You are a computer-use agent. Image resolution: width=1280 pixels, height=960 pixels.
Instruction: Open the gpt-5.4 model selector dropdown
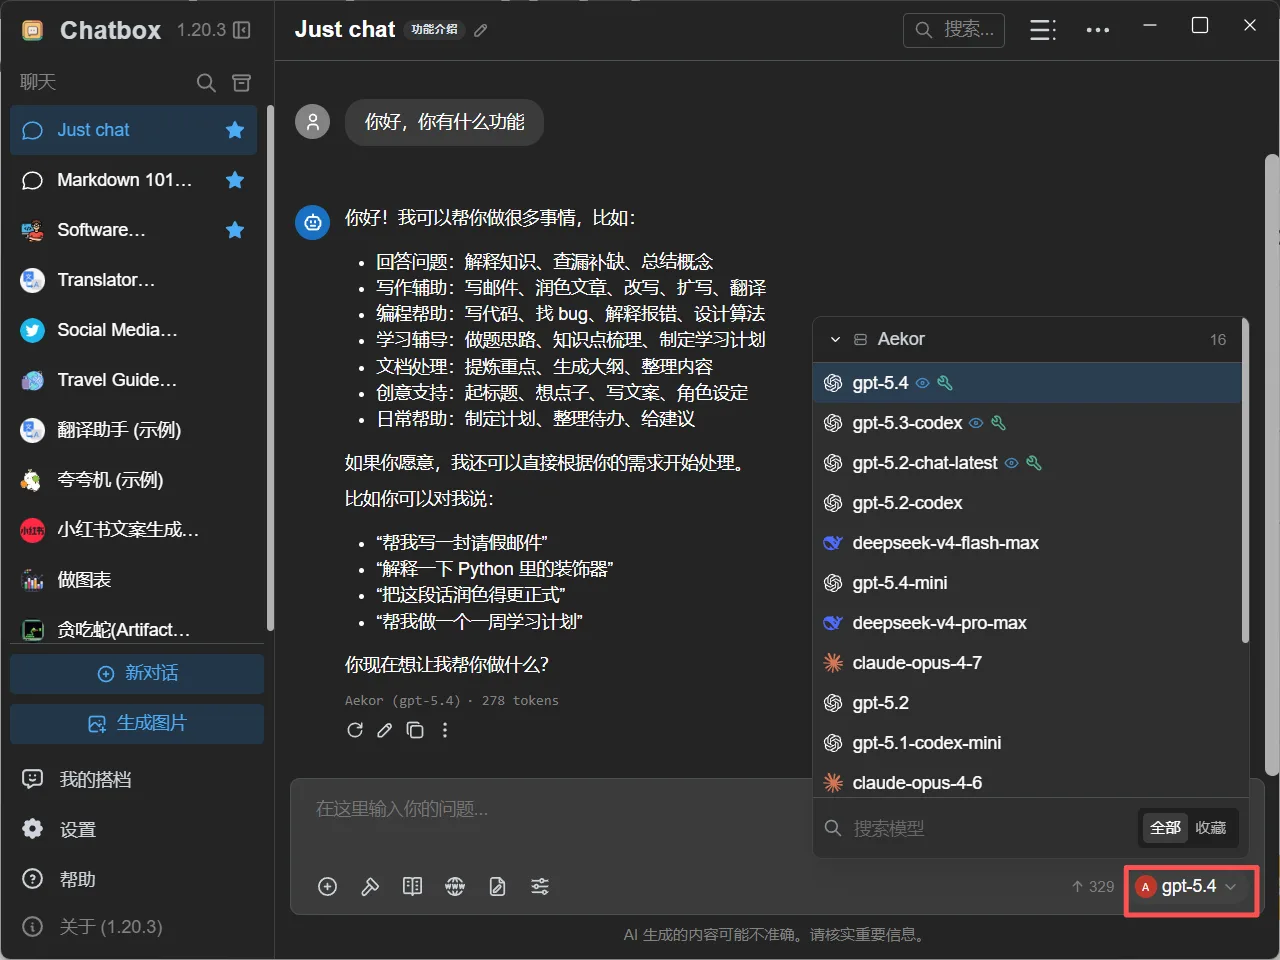(x=1190, y=887)
